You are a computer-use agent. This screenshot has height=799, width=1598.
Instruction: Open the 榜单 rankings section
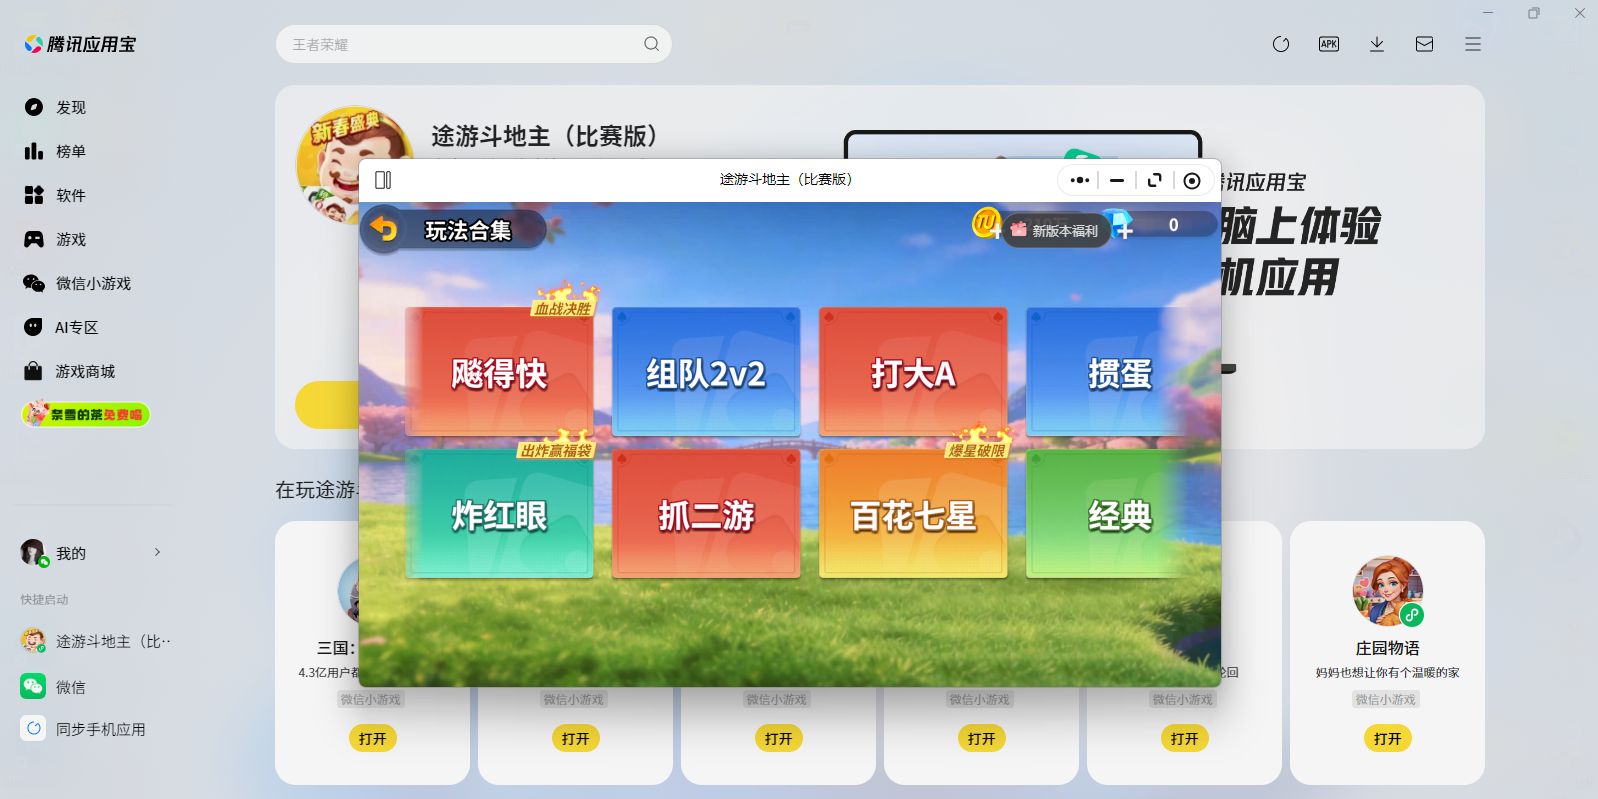coord(56,151)
